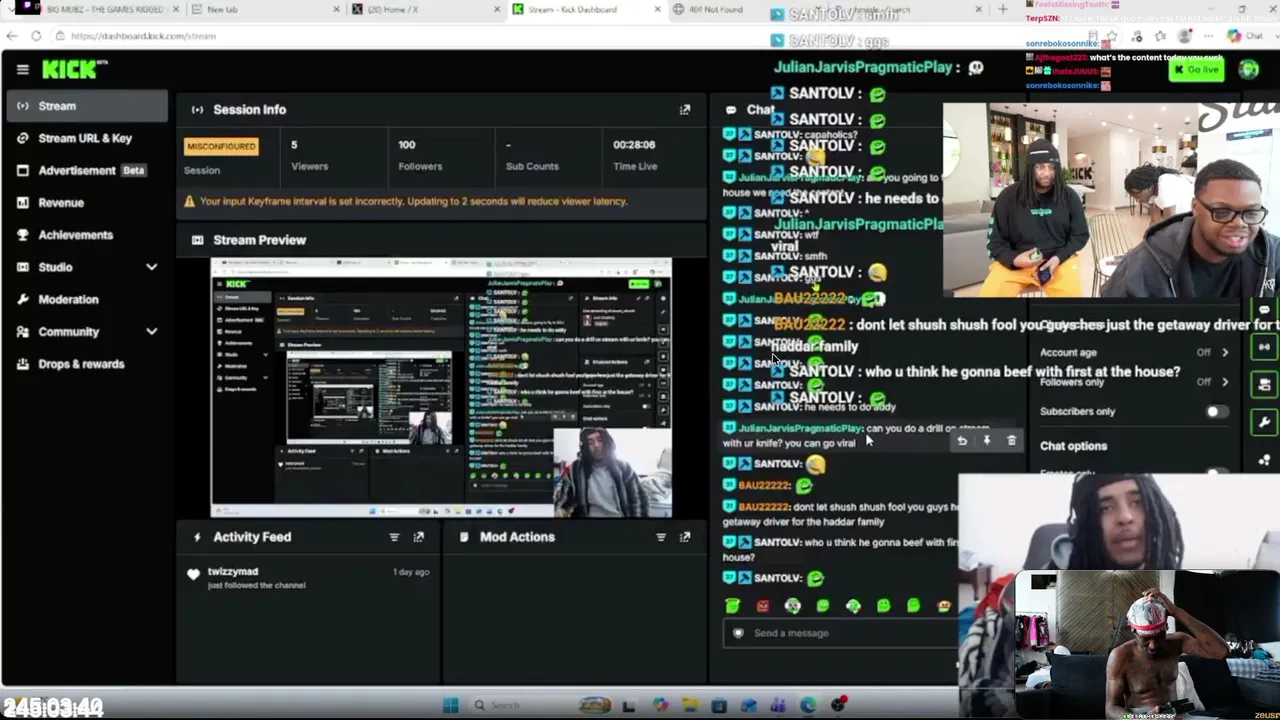1280x720 pixels.
Task: Go back using the browser back arrow
Action: [12, 36]
